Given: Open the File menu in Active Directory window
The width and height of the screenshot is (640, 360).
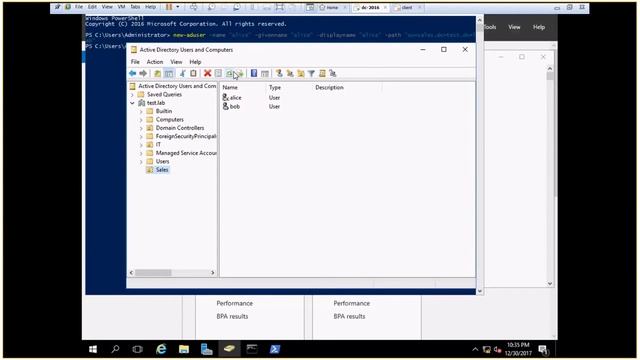Looking at the screenshot, I should [x=135, y=62].
